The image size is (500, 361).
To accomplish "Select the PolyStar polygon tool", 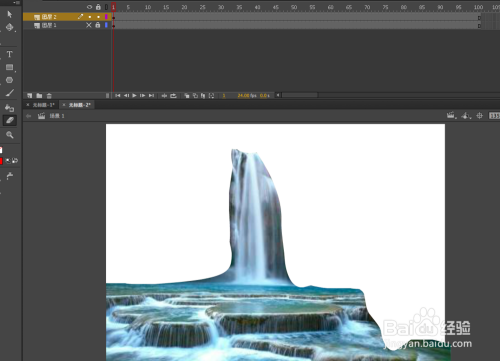I will (x=9, y=80).
